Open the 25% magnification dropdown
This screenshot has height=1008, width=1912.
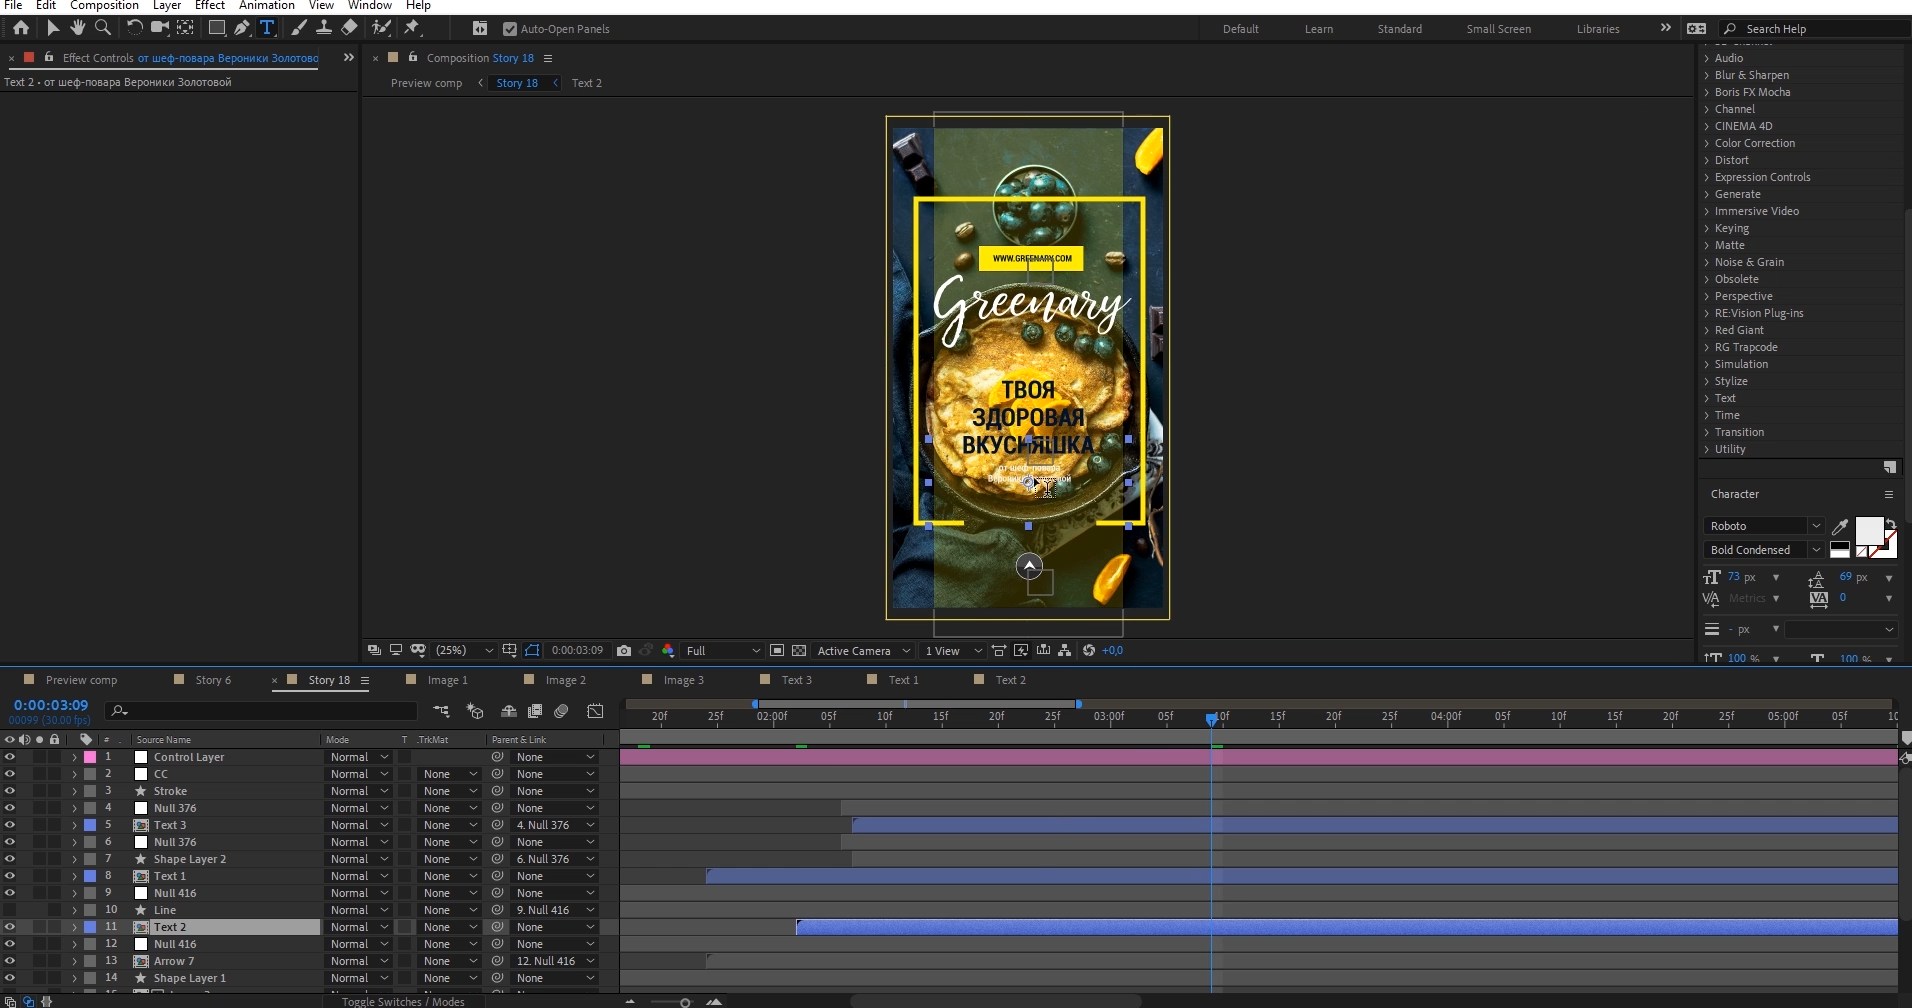[464, 651]
